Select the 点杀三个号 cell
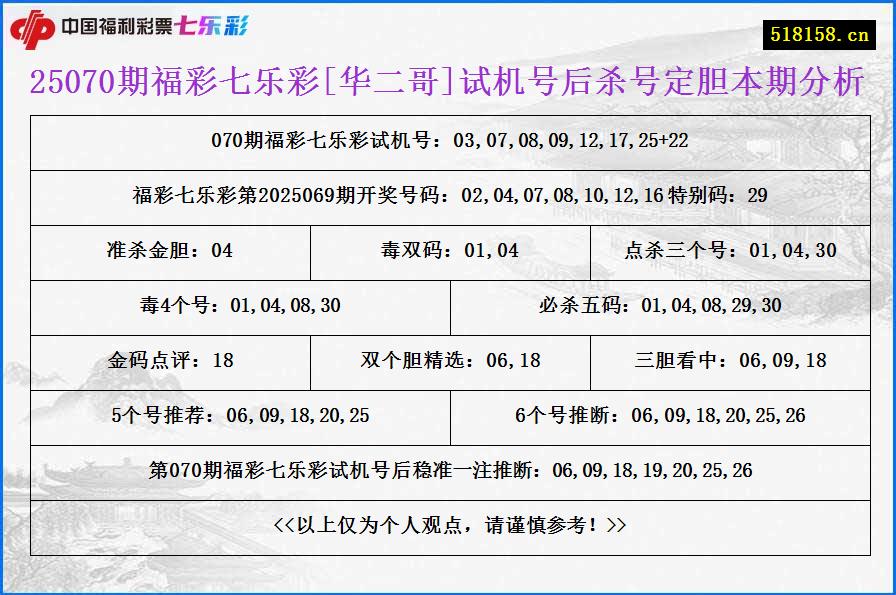This screenshot has width=896, height=595. (x=729, y=252)
